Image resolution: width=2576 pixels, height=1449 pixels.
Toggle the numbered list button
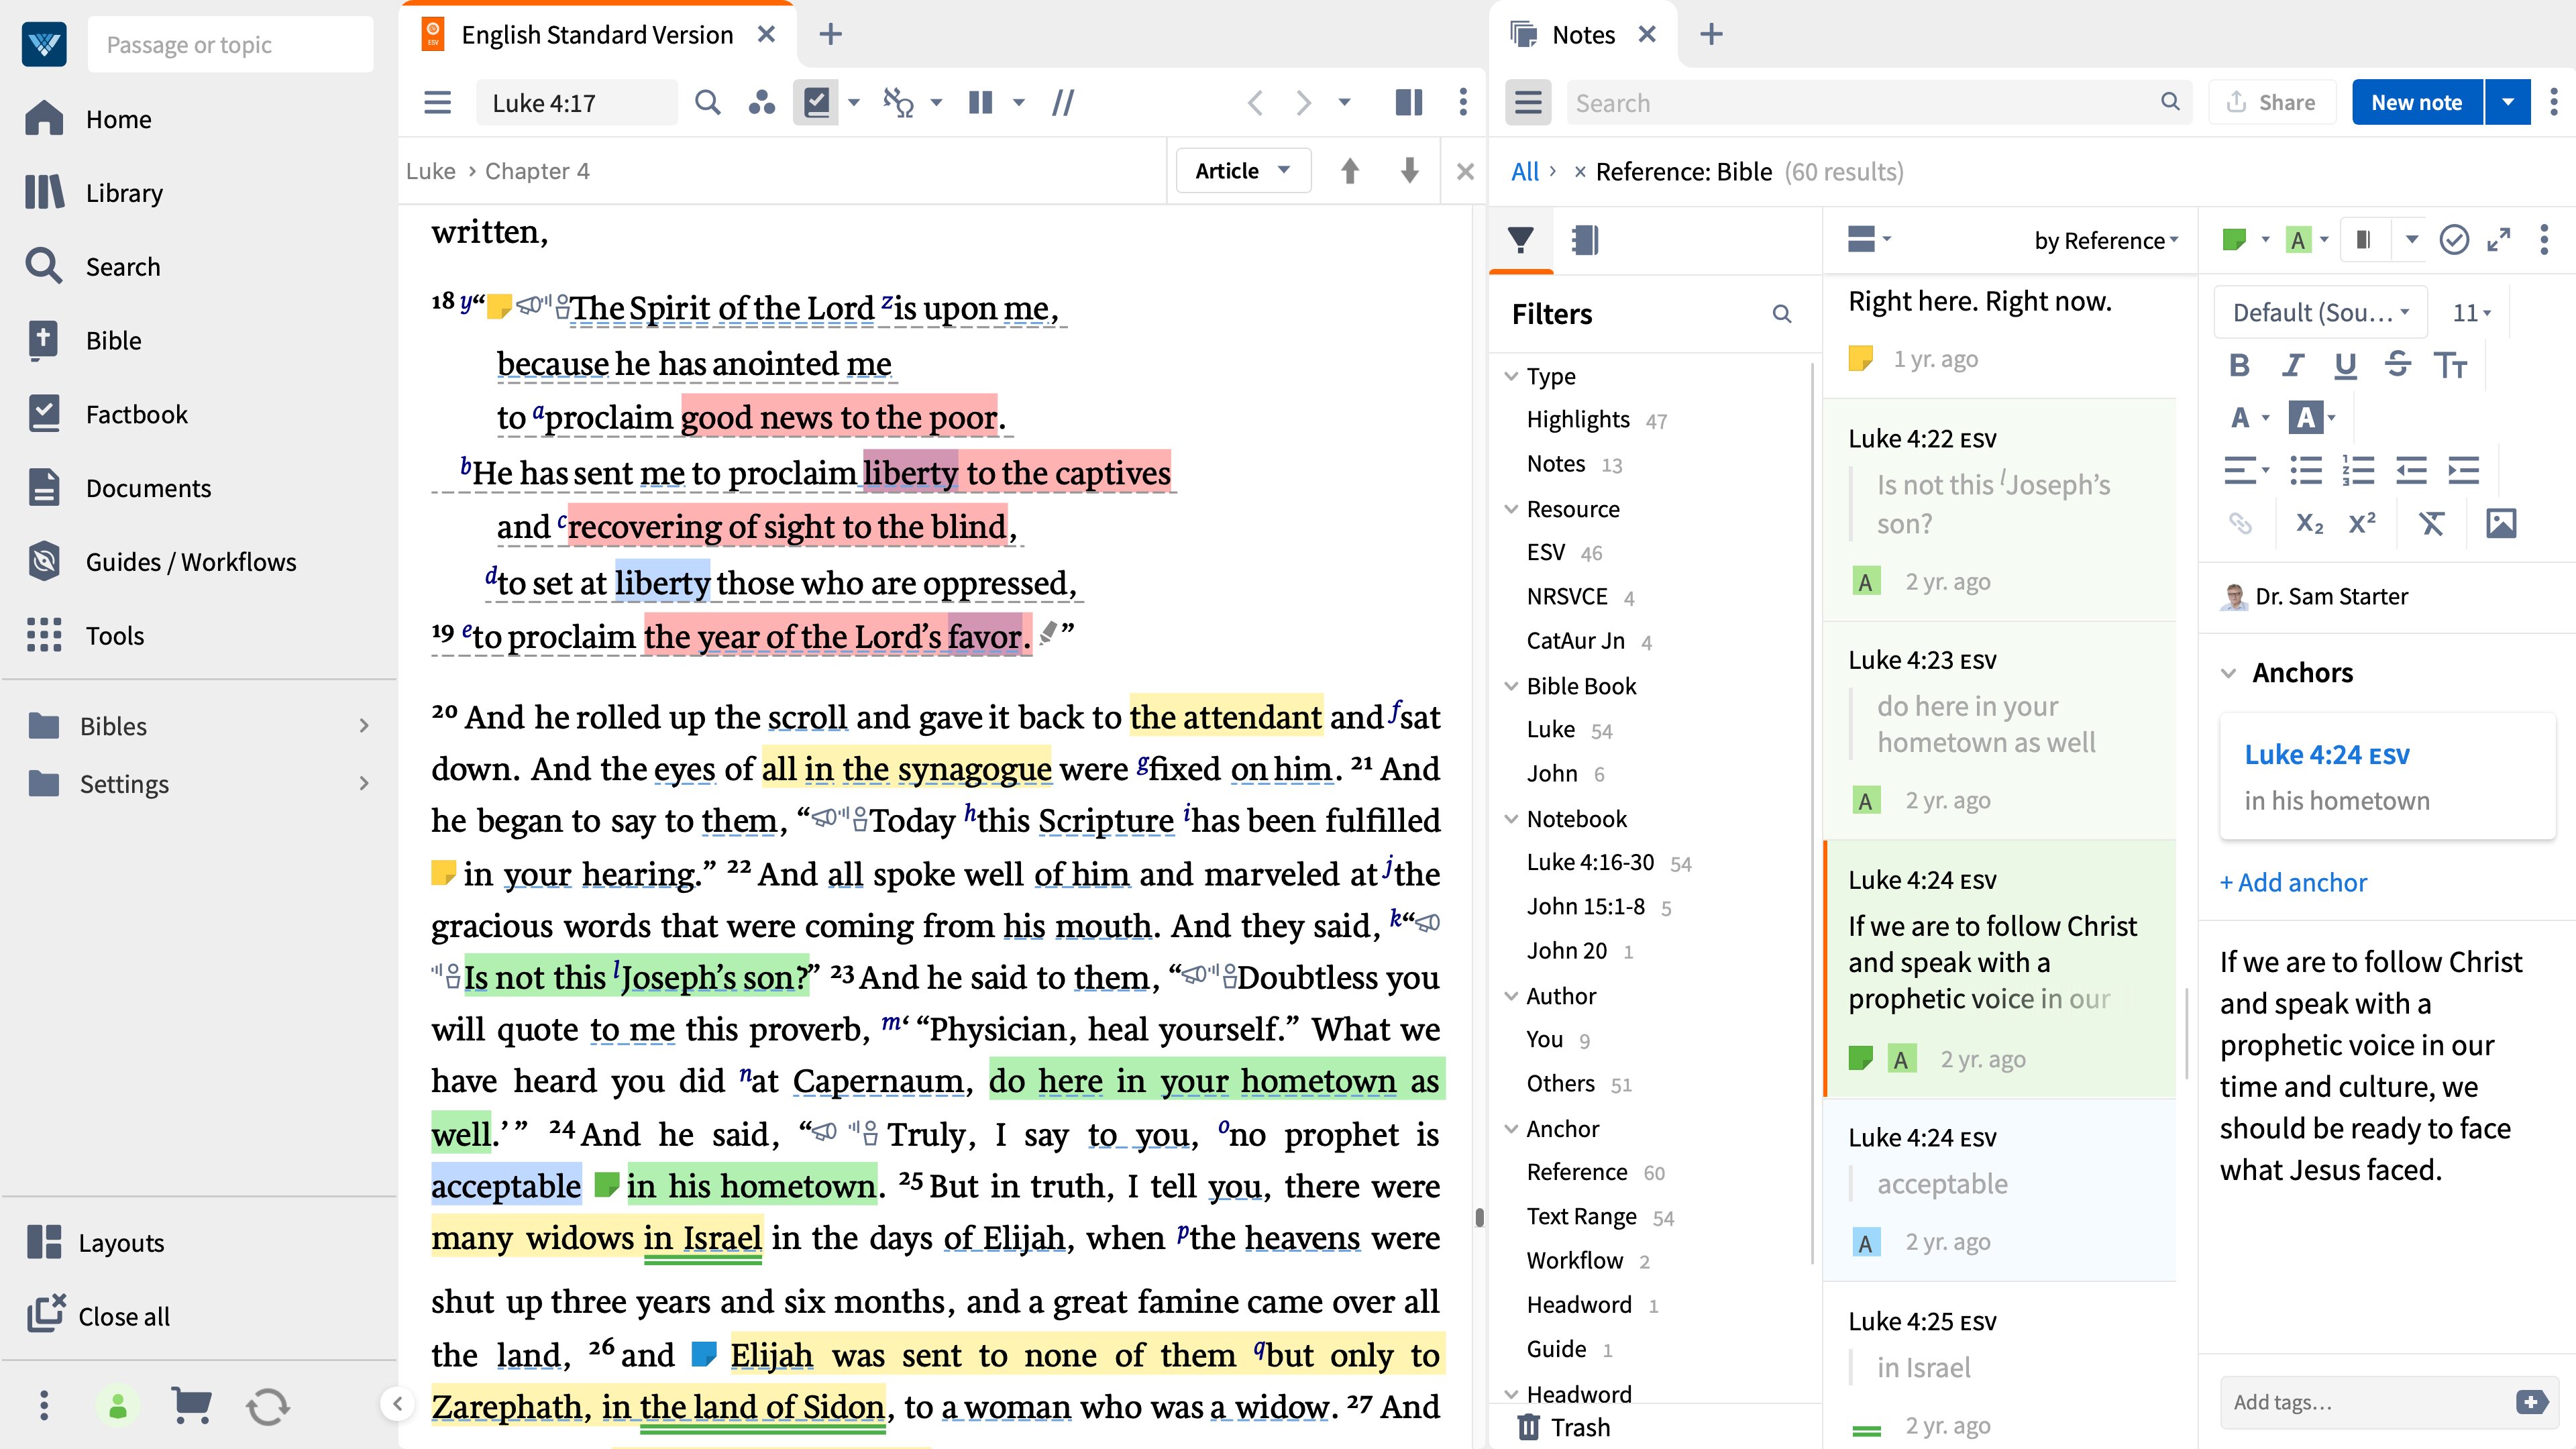coord(2358,470)
